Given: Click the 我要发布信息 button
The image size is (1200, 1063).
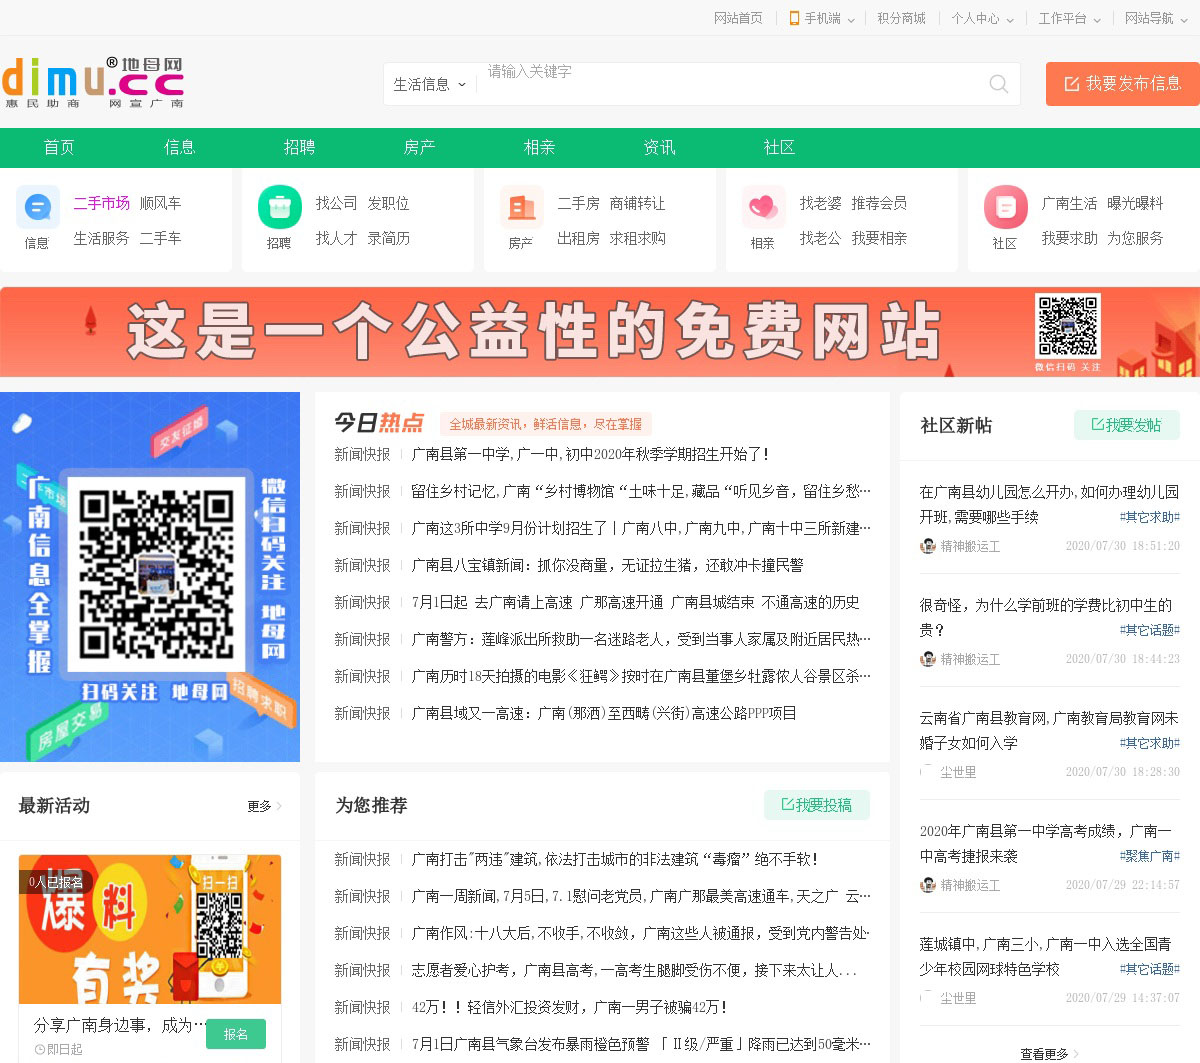Looking at the screenshot, I should click(1122, 84).
